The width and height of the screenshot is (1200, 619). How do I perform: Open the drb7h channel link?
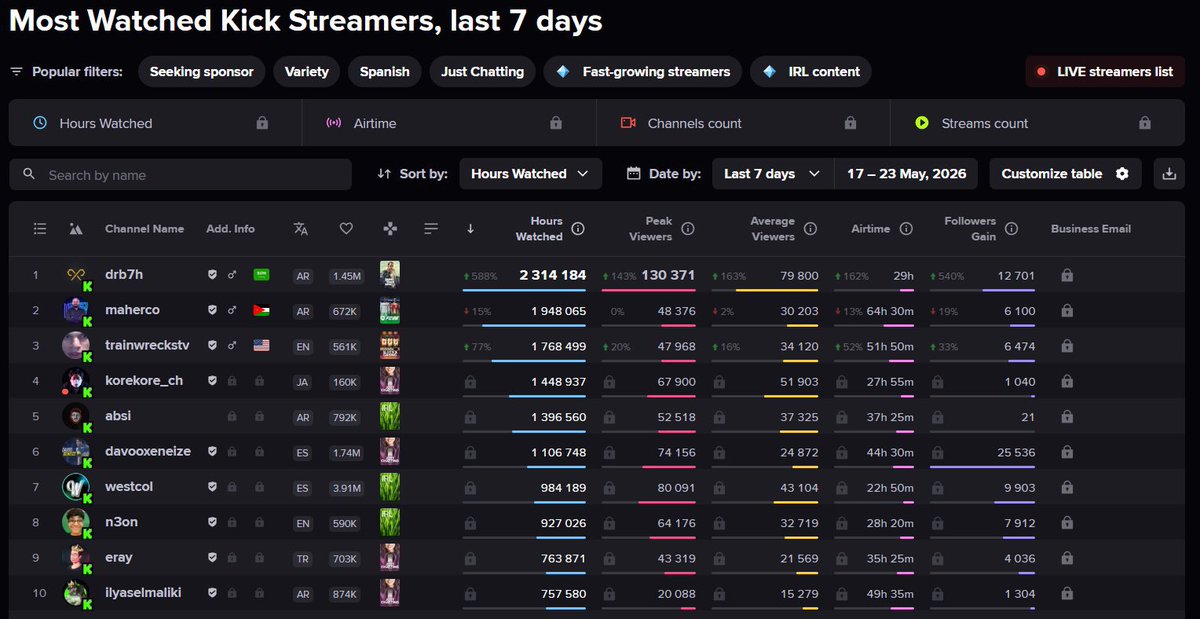pos(124,275)
